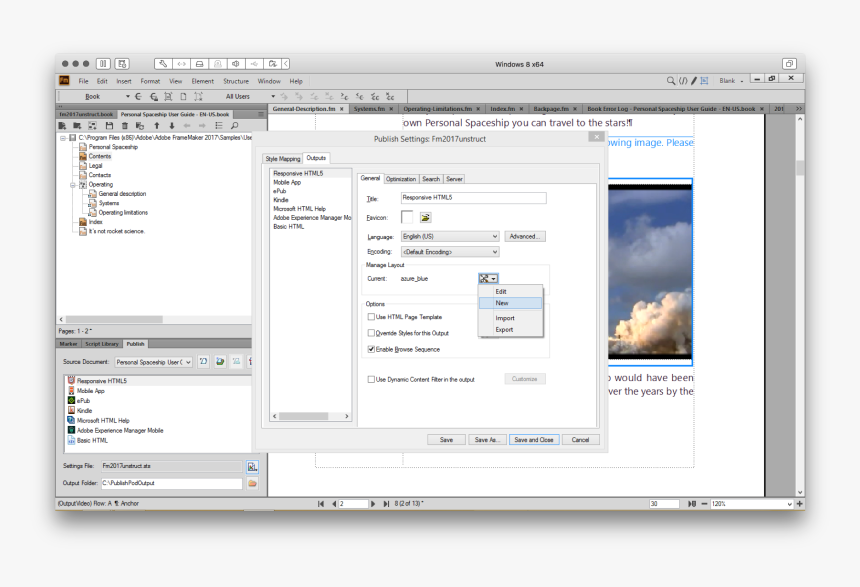Image resolution: width=860 pixels, height=587 pixels.
Task: Click the document vertical scrollbar thumb
Action: [x=800, y=167]
